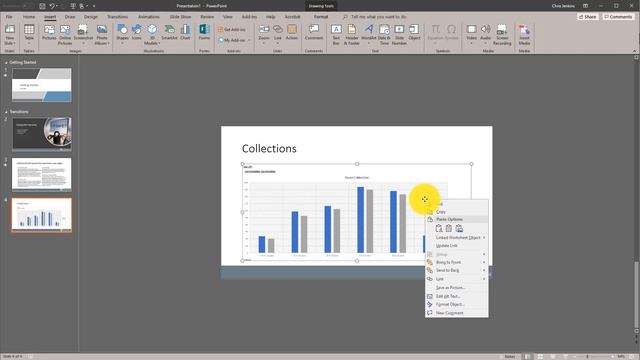Switch to the Design tab
640x360 pixels.
click(x=91, y=17)
